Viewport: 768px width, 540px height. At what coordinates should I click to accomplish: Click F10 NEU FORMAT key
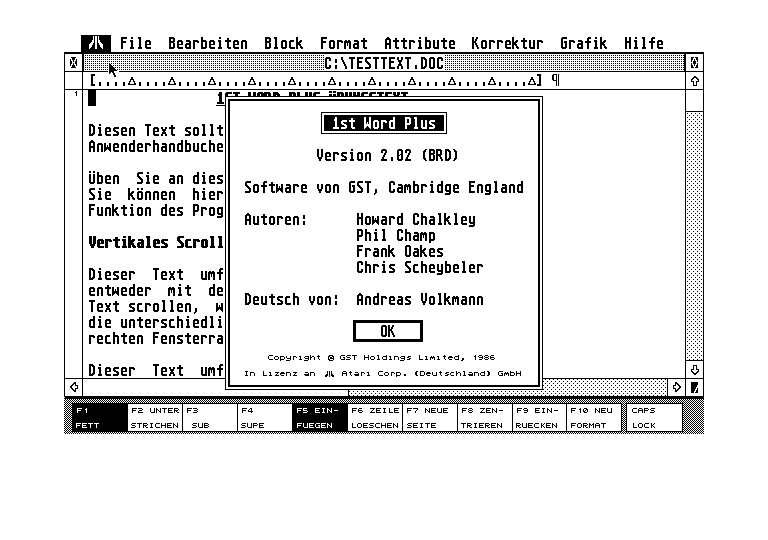point(594,417)
